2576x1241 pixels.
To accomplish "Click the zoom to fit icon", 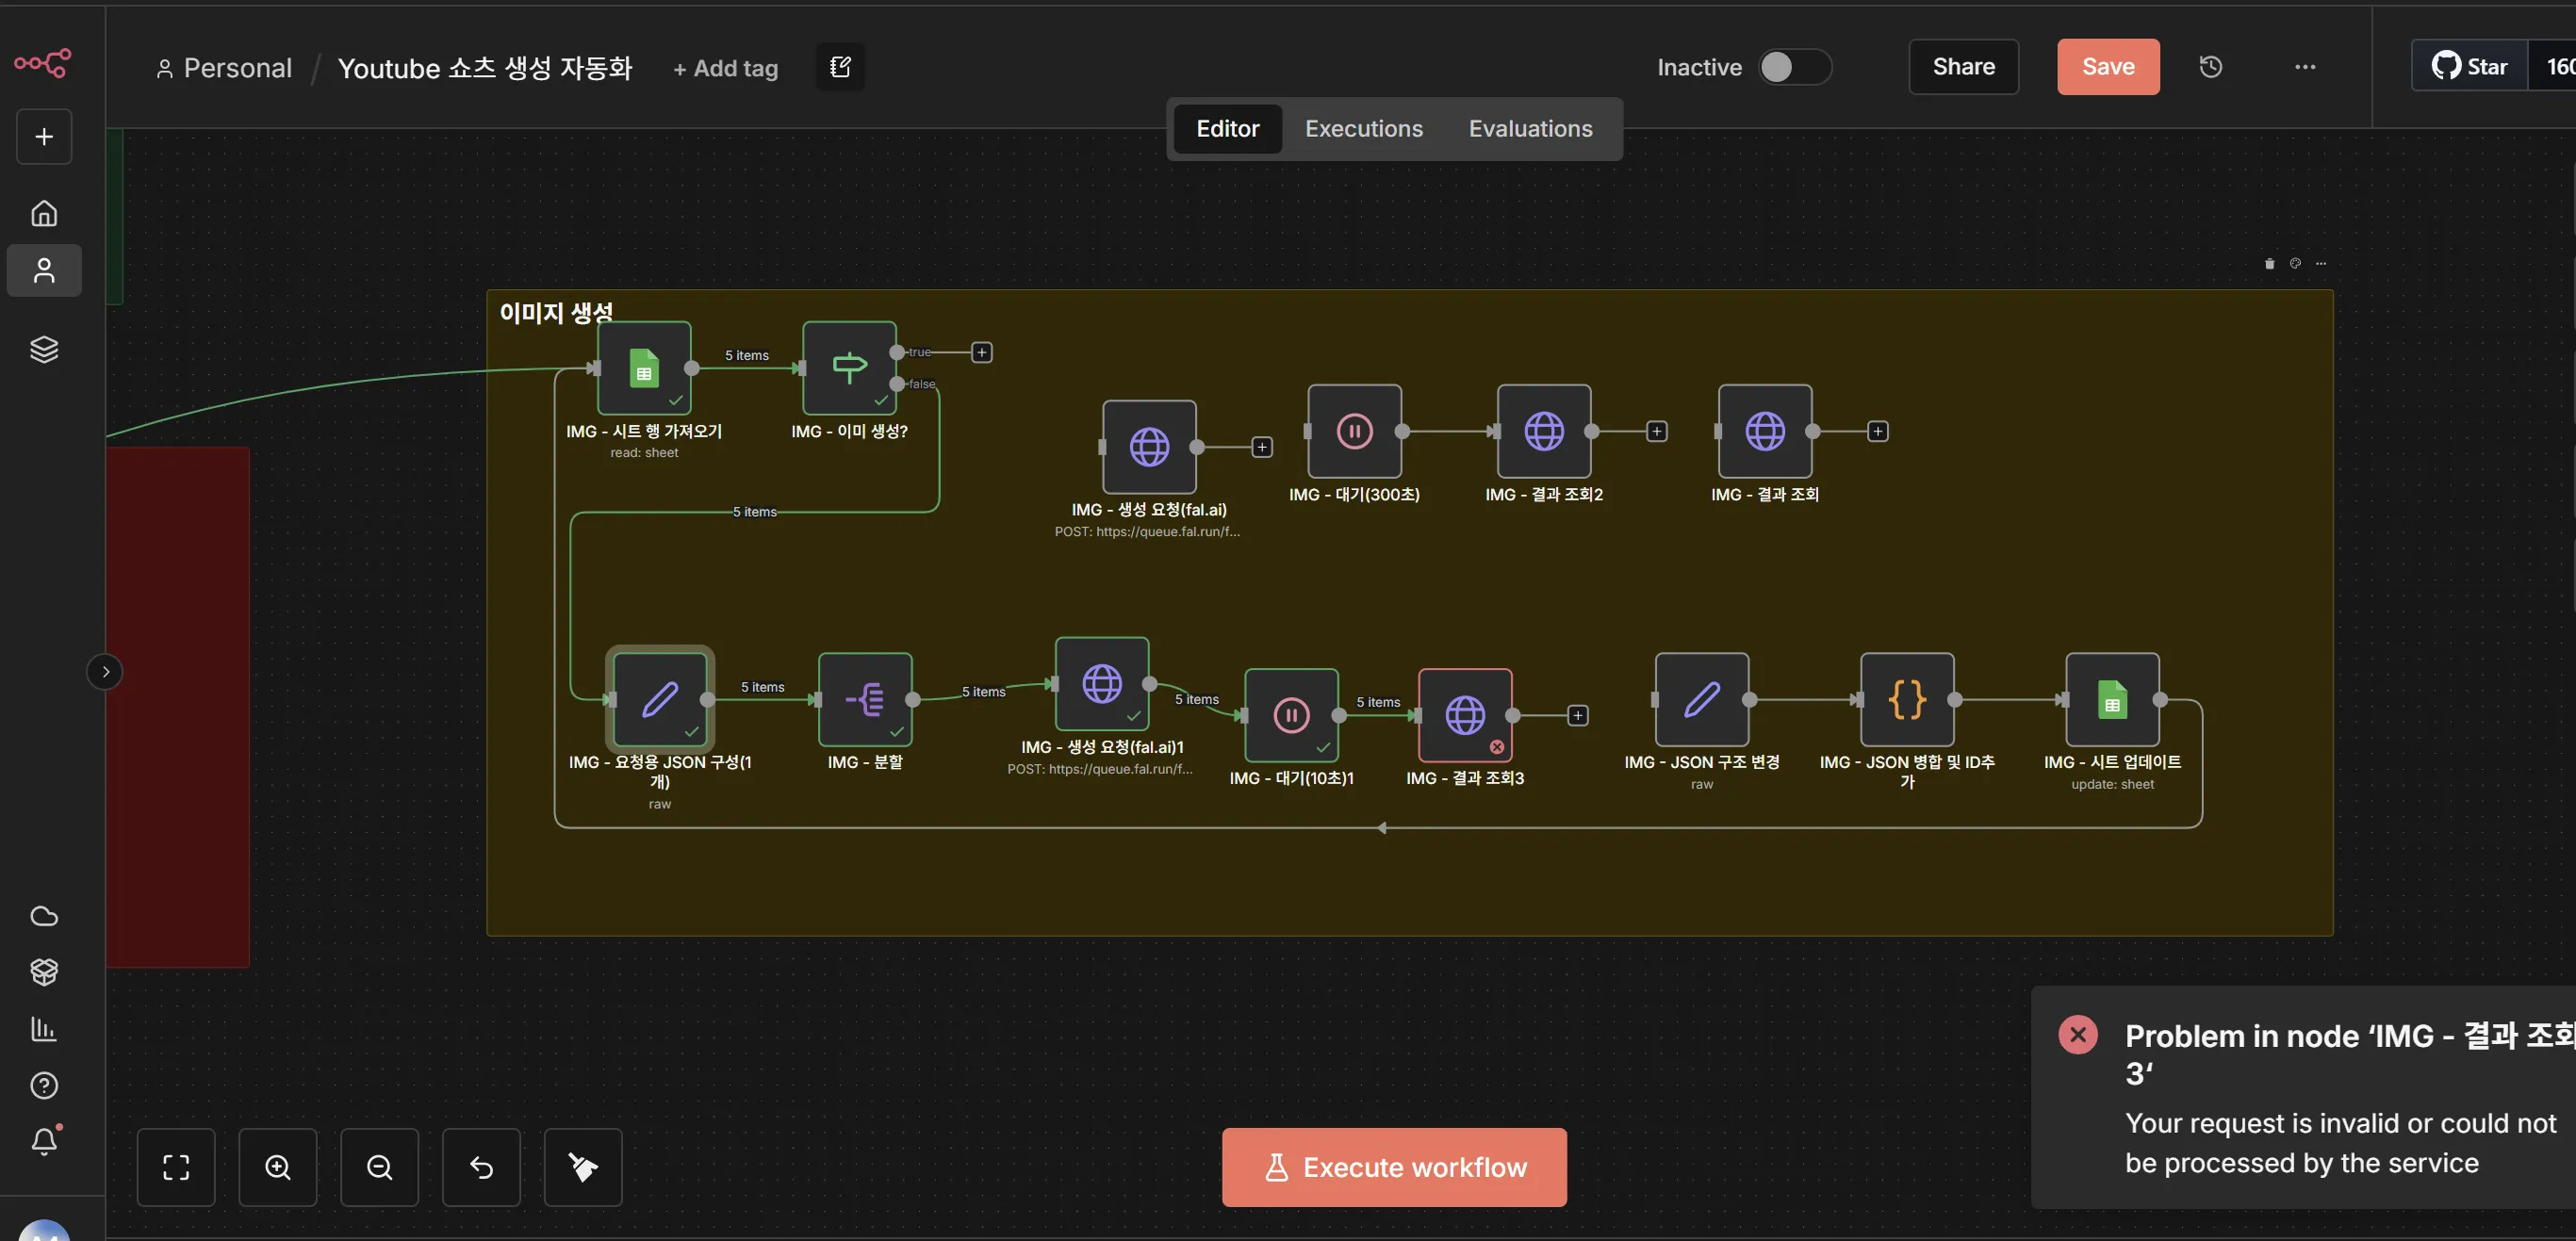I will [176, 1167].
